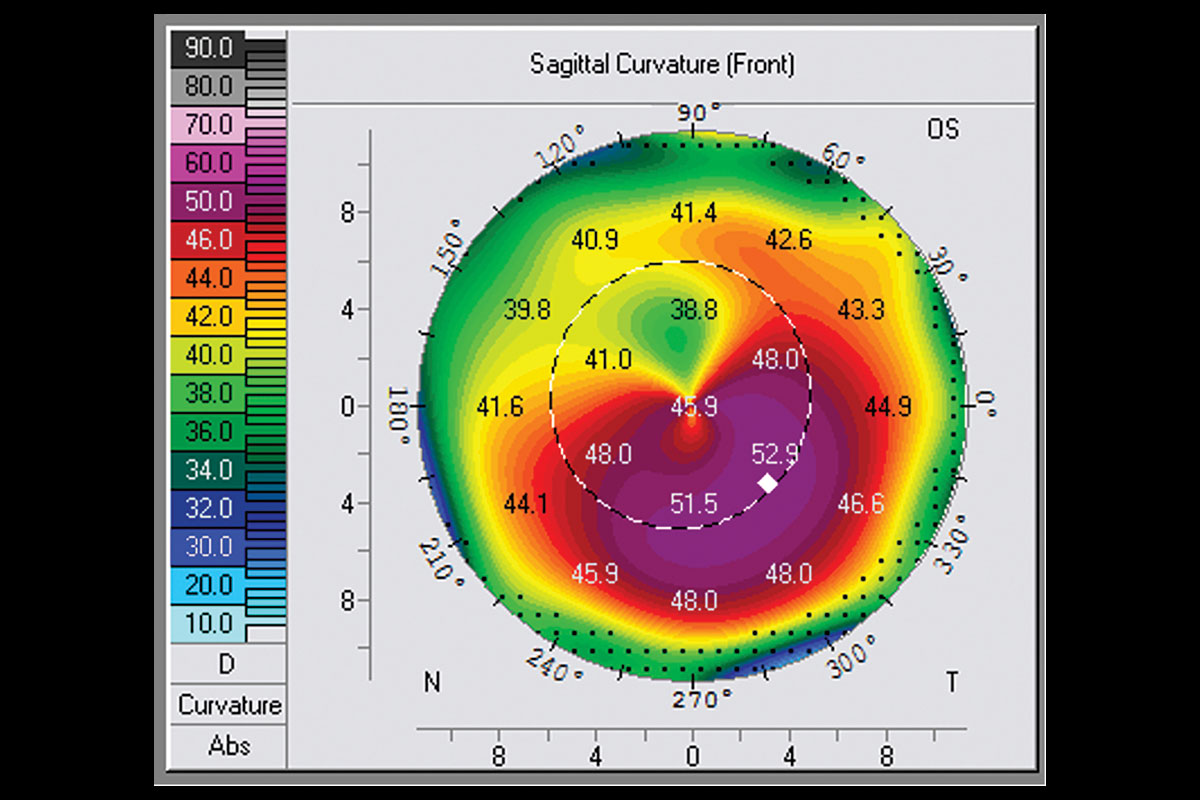
Task: Click the white diamond steepest-point marker
Action: 768,482
